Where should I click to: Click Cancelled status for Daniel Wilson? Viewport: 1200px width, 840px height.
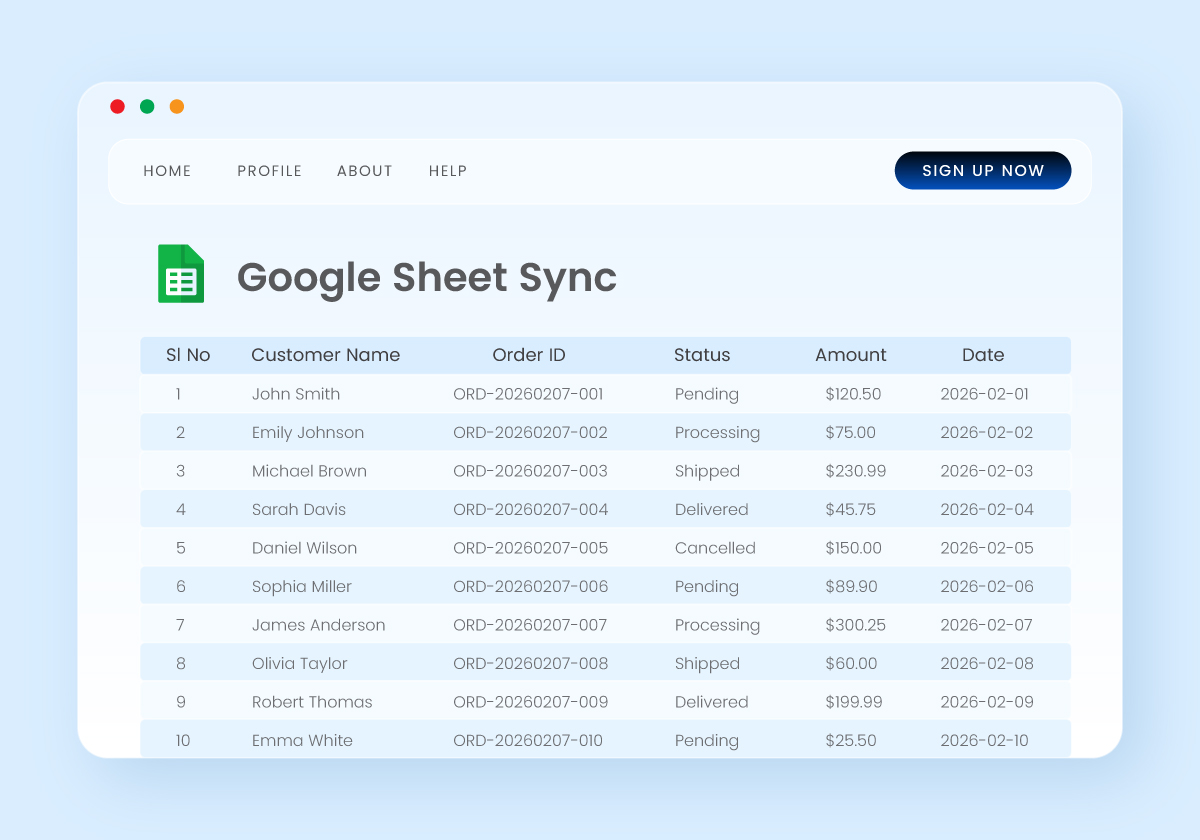point(715,548)
